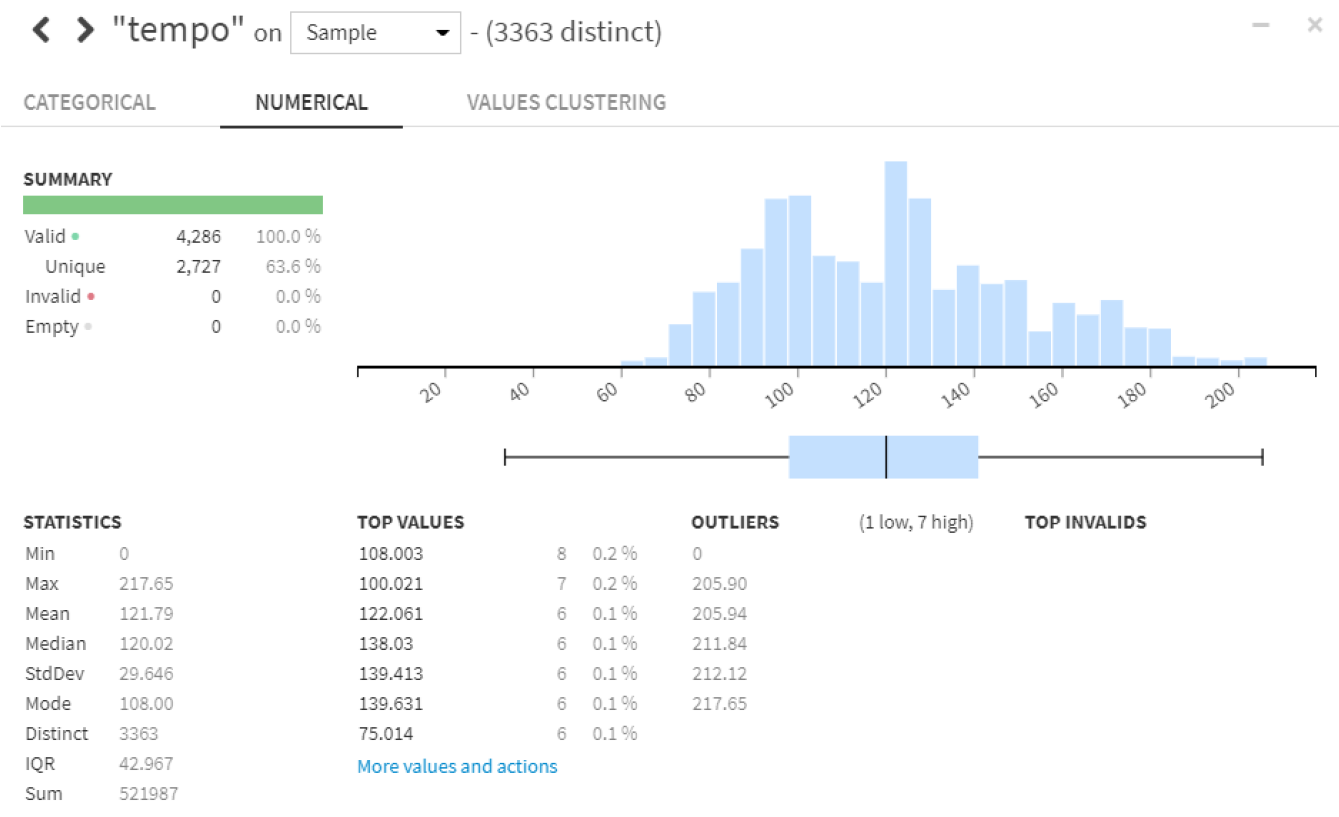Click the IQR value 42.967
This screenshot has height=817, width=1339.
[x=146, y=764]
